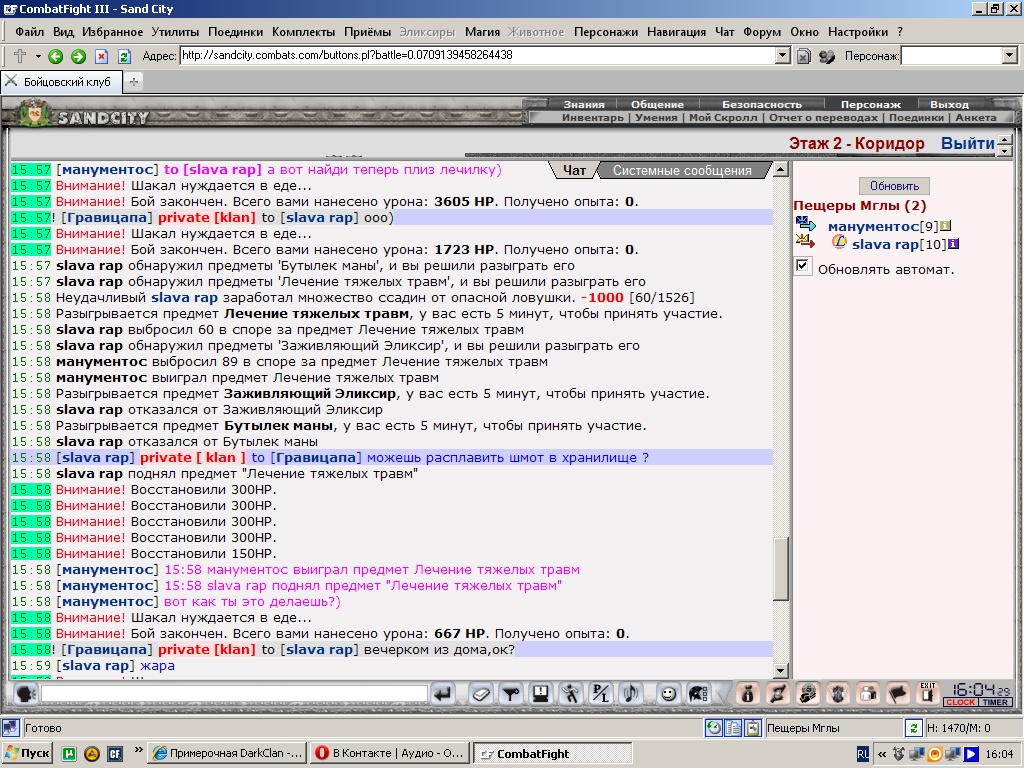Click the green forward arrow icon
Image resolution: width=1024 pixels, height=768 pixels.
[78, 57]
